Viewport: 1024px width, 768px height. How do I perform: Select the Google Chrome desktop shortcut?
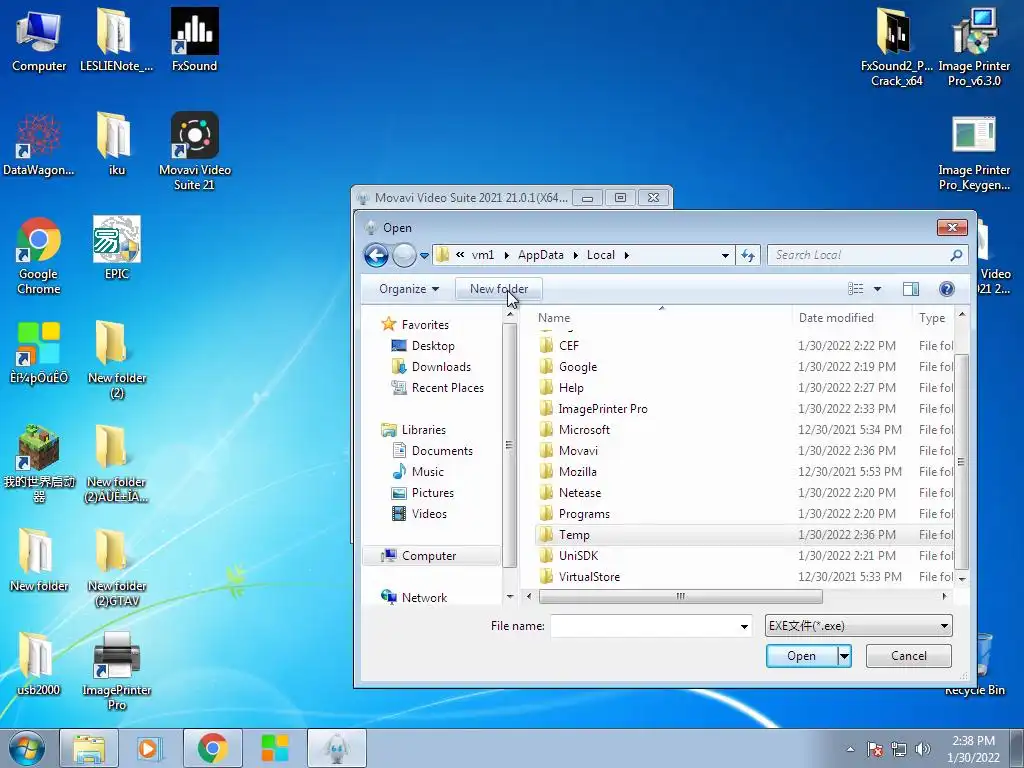(39, 256)
